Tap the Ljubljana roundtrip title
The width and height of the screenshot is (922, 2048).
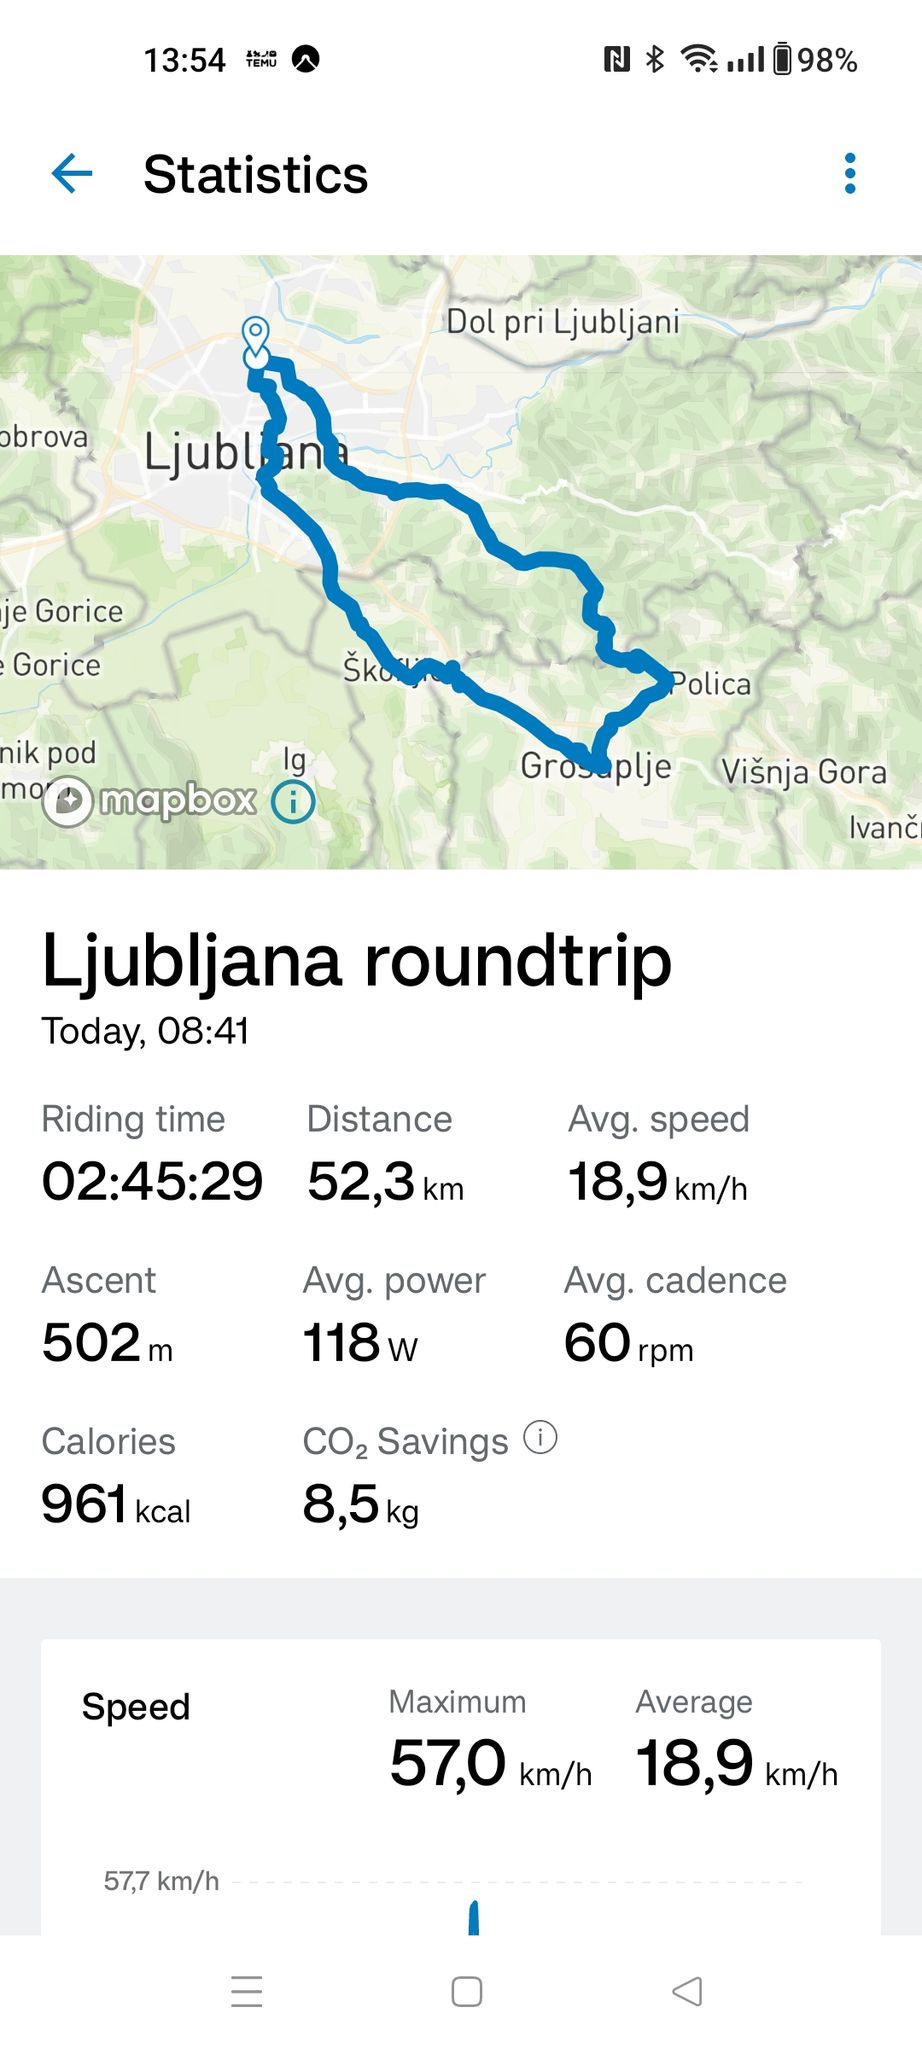coord(356,961)
